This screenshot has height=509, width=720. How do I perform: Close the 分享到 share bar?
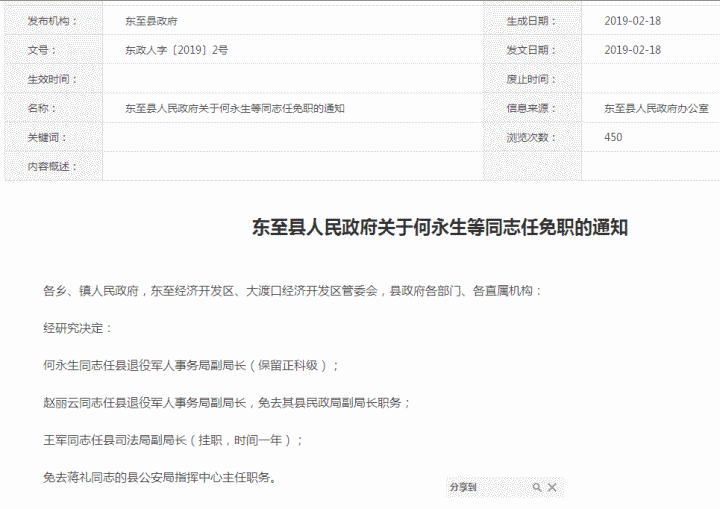click(552, 487)
